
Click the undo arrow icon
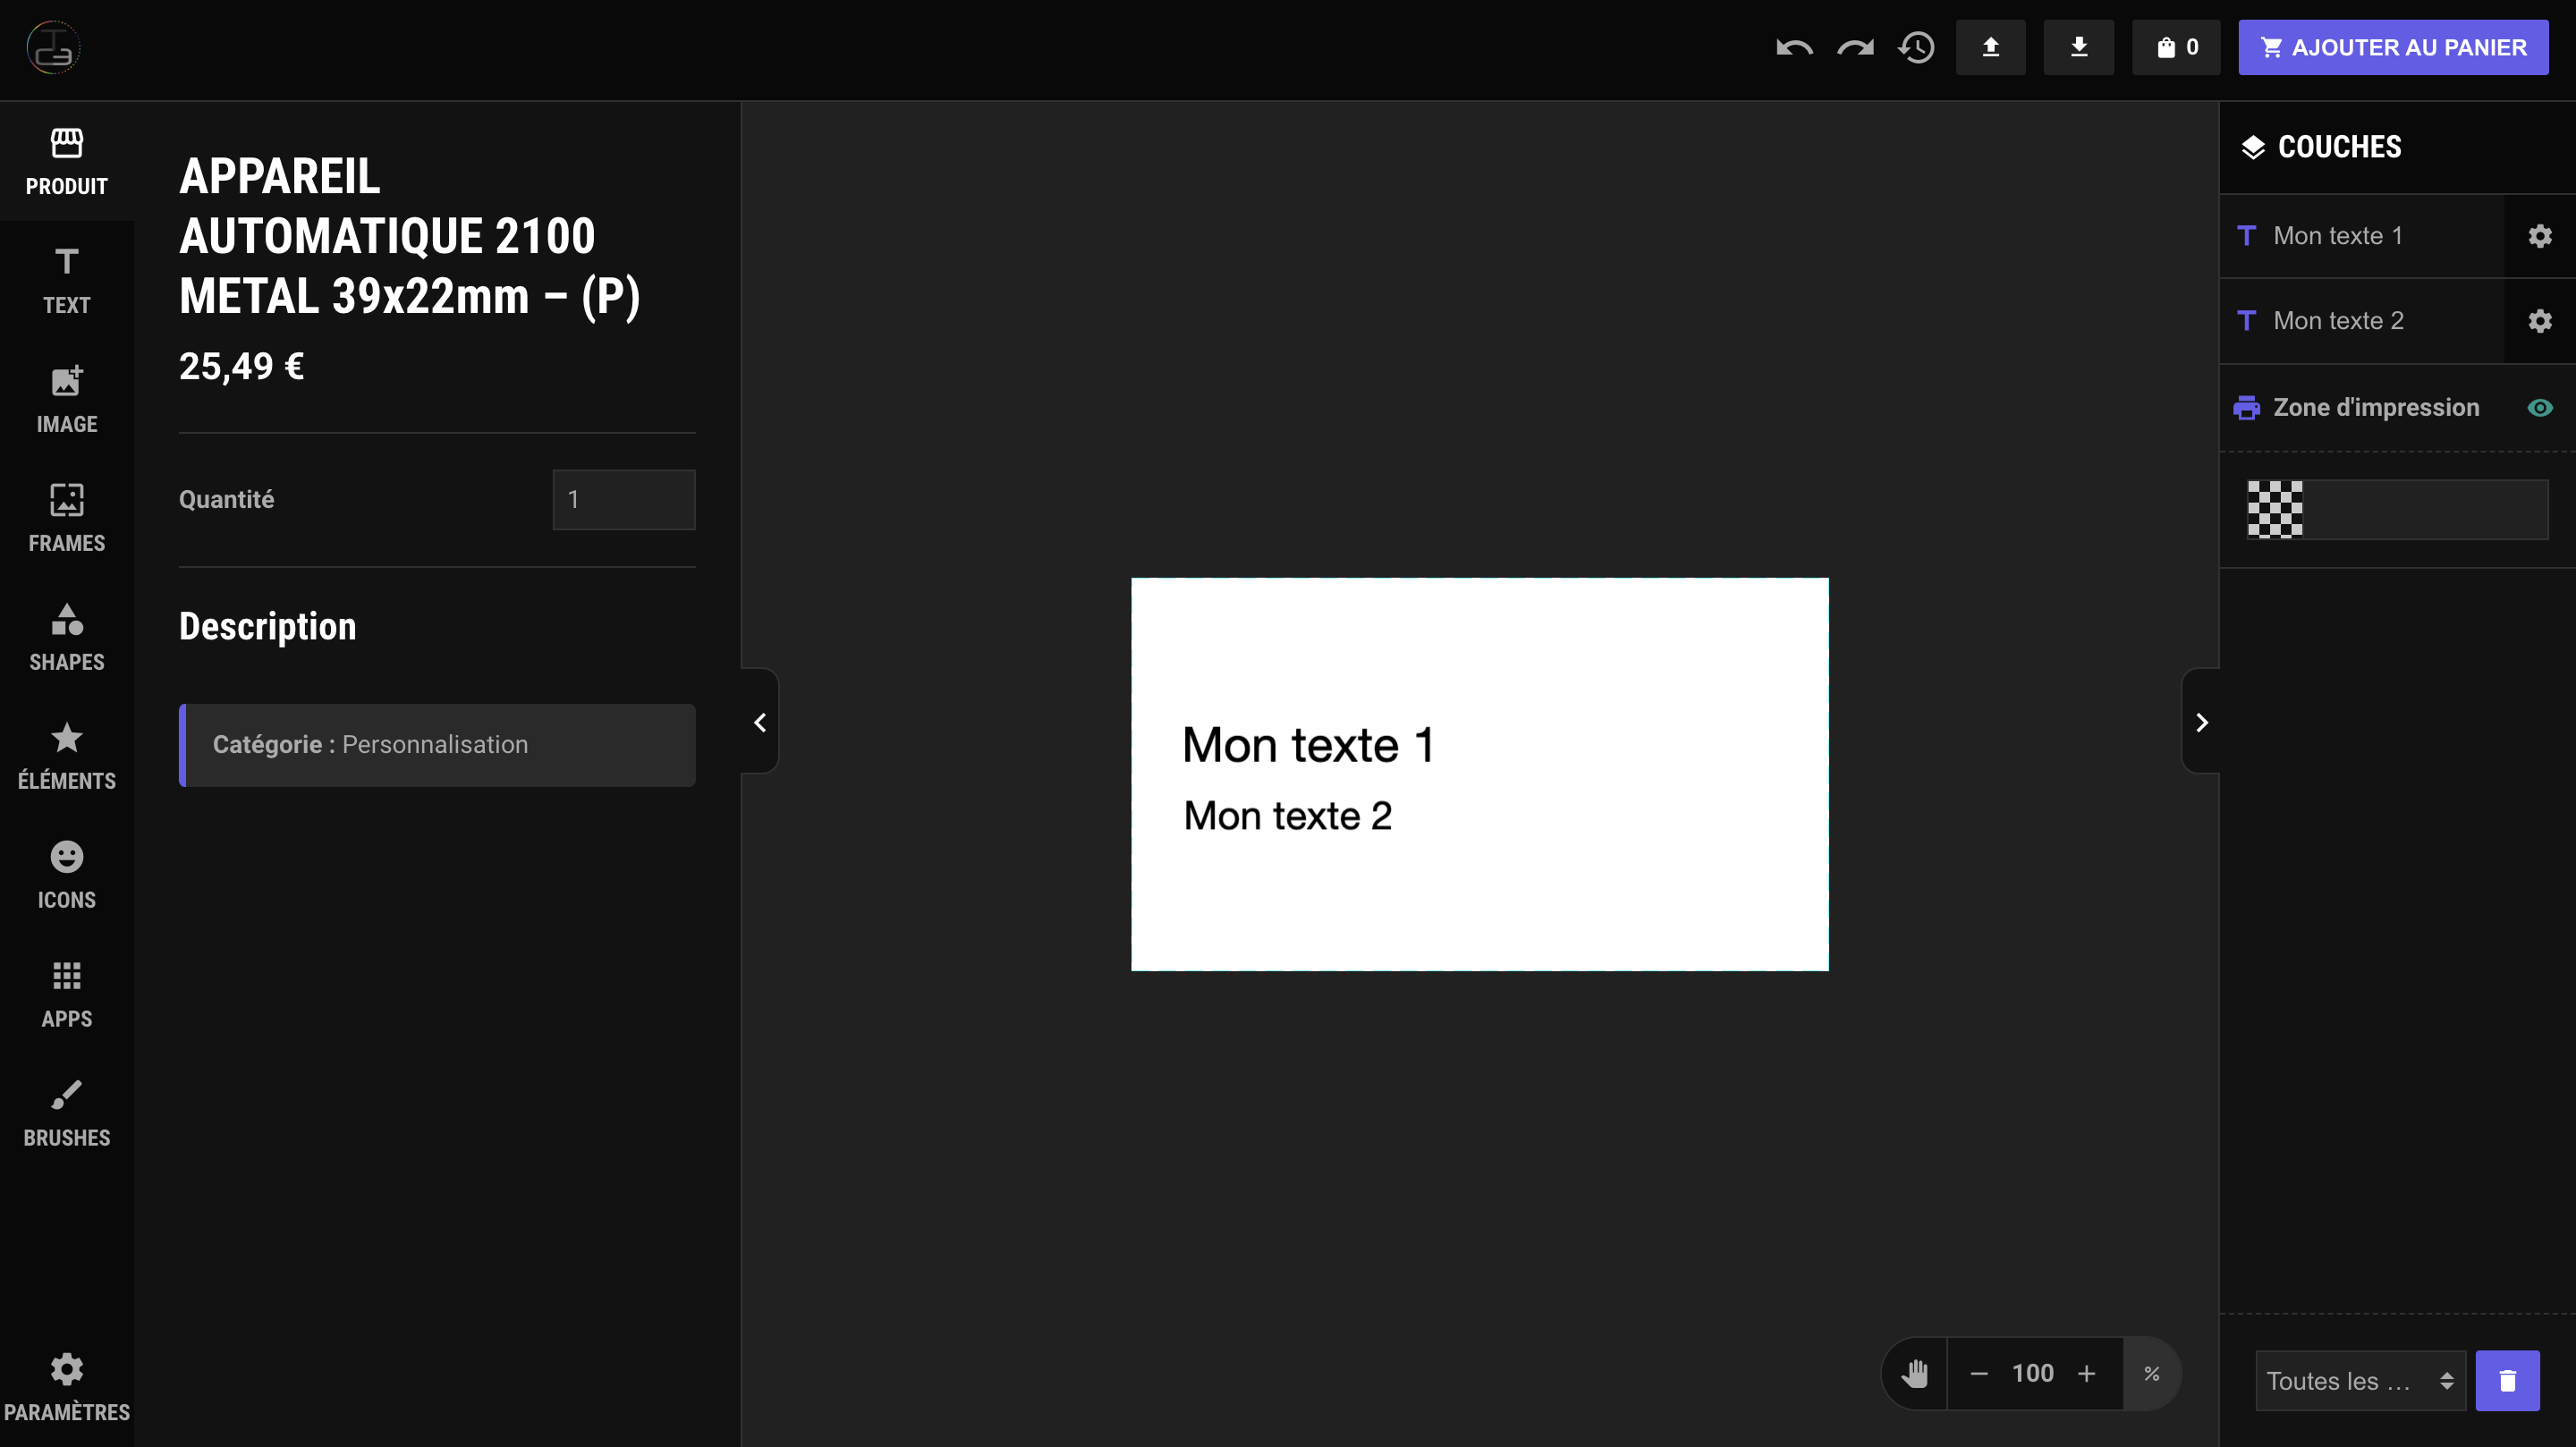[x=1794, y=47]
